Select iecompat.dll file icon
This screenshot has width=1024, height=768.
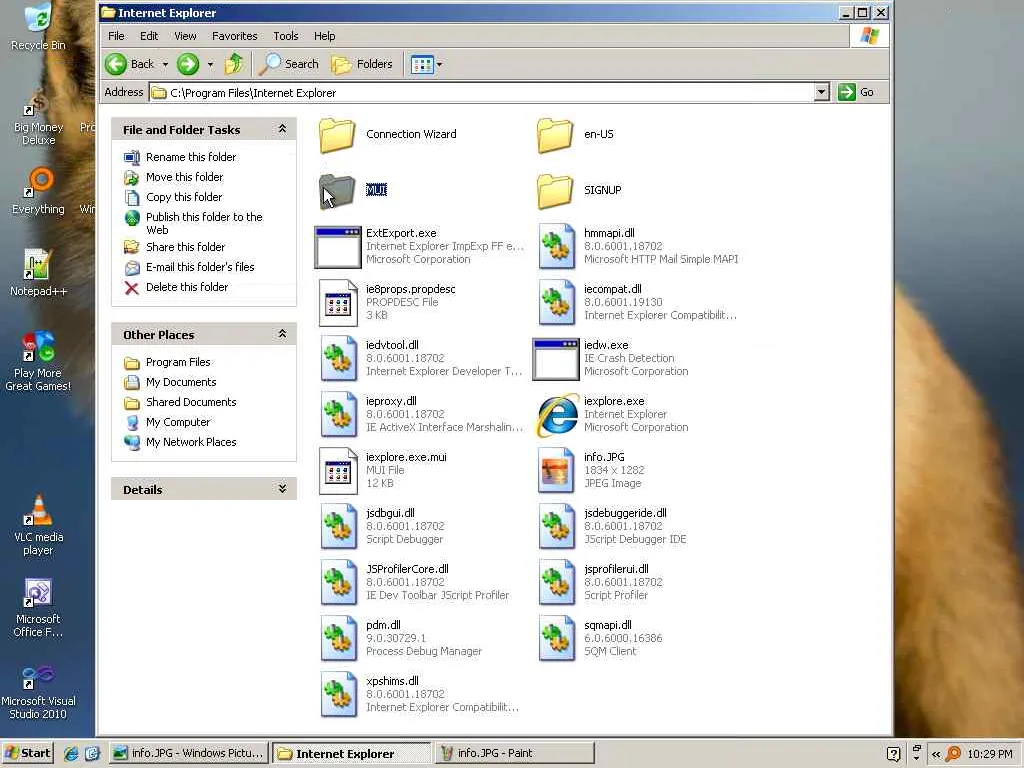[556, 302]
